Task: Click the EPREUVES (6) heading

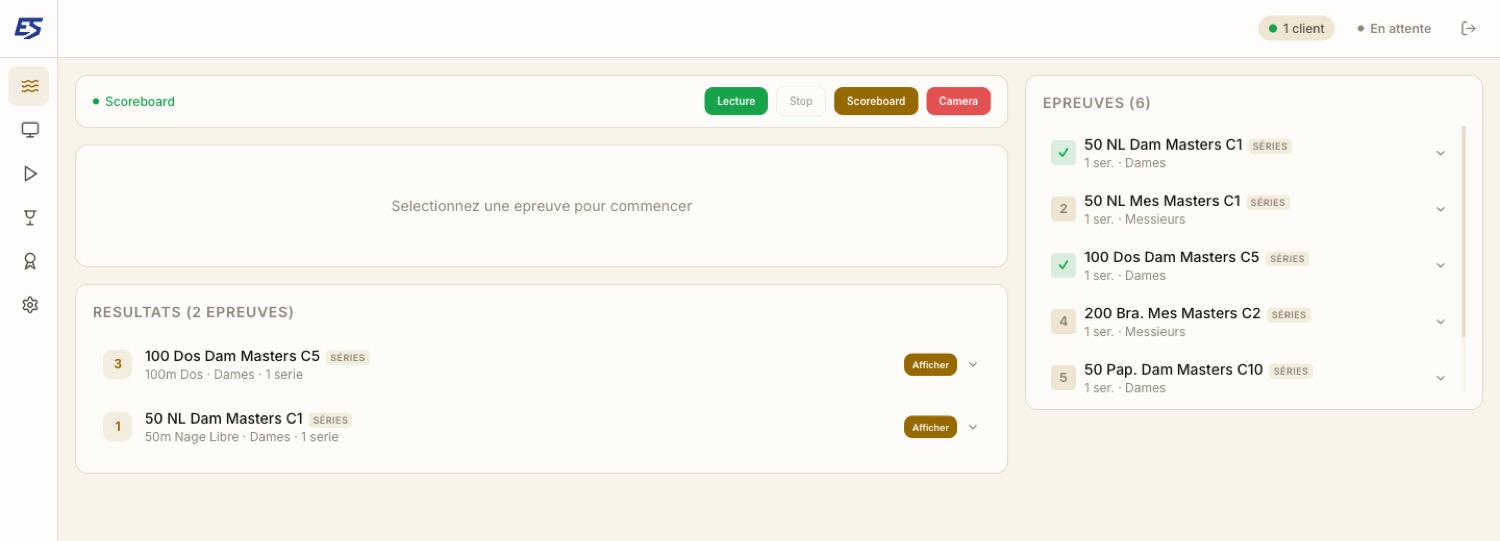Action: point(1096,103)
